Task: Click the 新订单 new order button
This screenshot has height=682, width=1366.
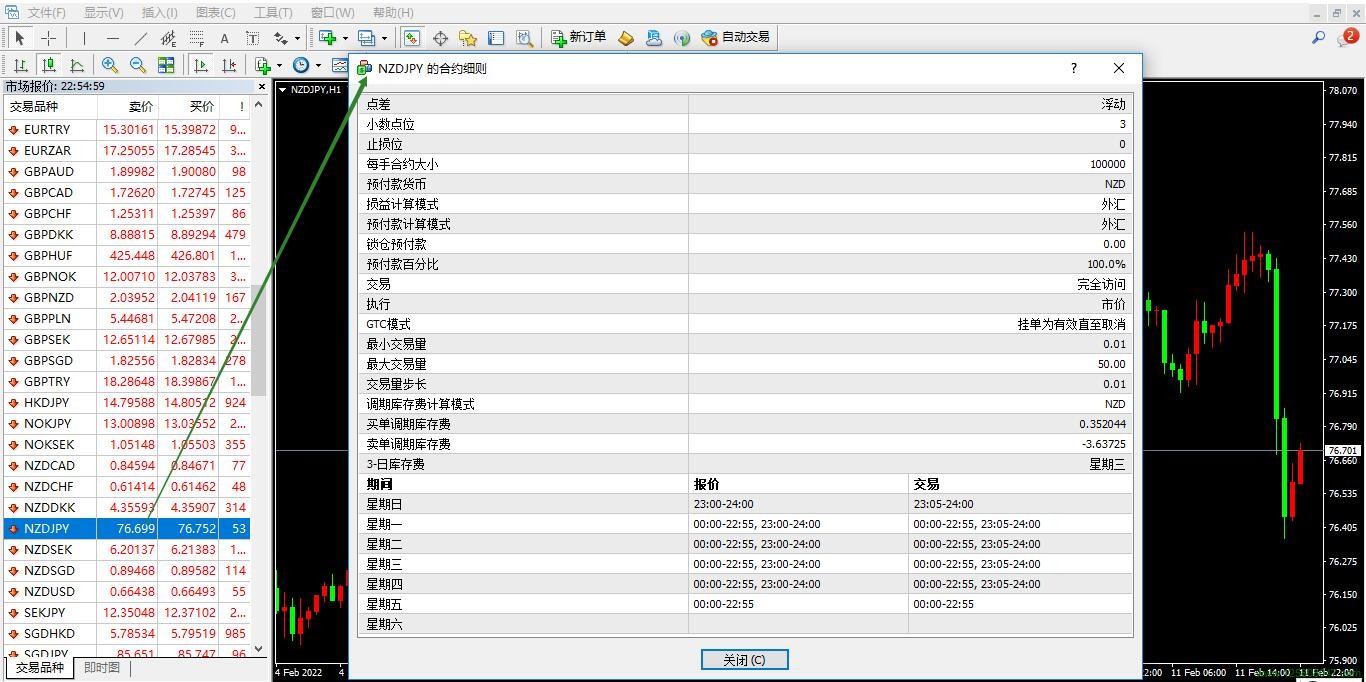Action: click(578, 38)
